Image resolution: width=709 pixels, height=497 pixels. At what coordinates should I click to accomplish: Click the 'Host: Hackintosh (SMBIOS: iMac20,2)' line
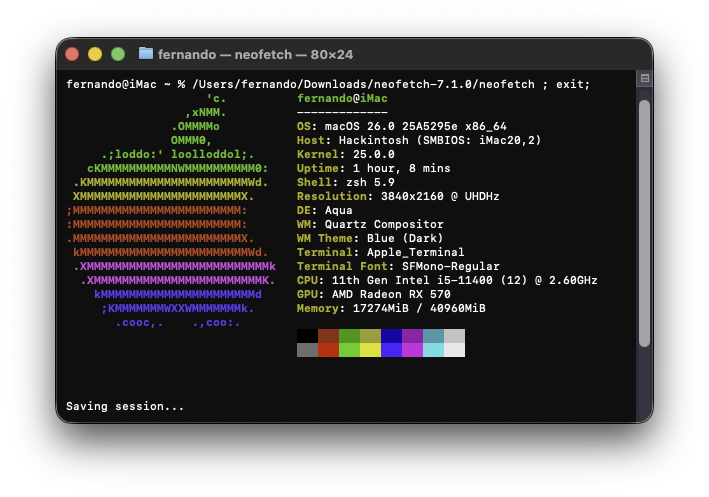pos(419,140)
